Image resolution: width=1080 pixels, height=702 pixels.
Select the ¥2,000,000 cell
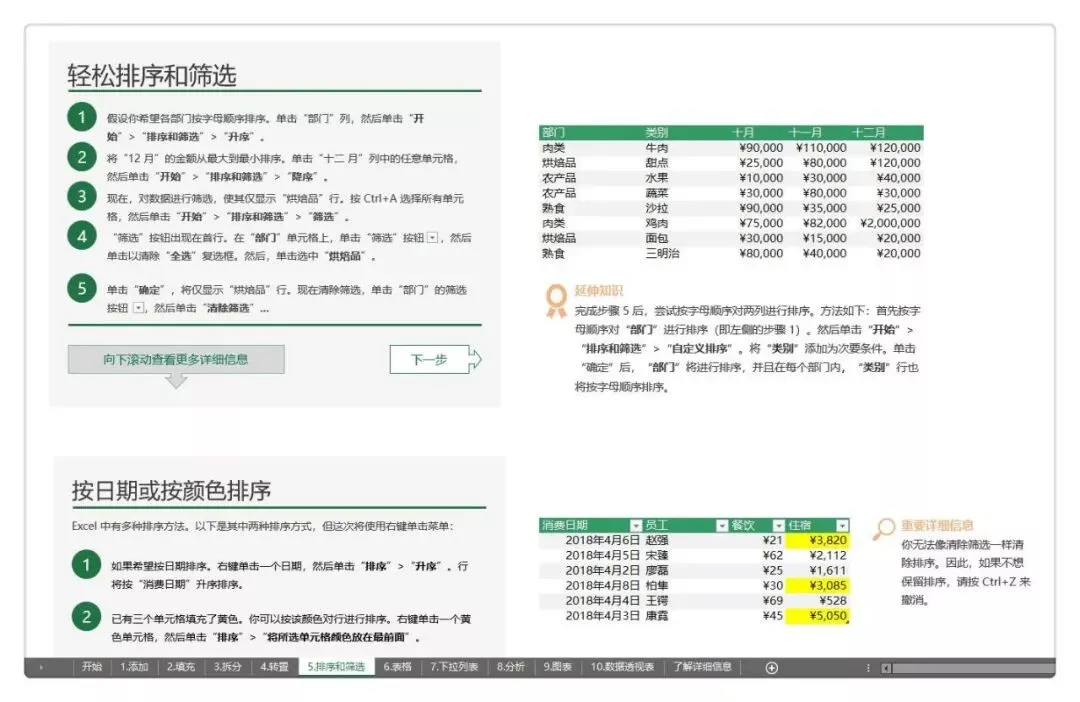click(x=886, y=223)
